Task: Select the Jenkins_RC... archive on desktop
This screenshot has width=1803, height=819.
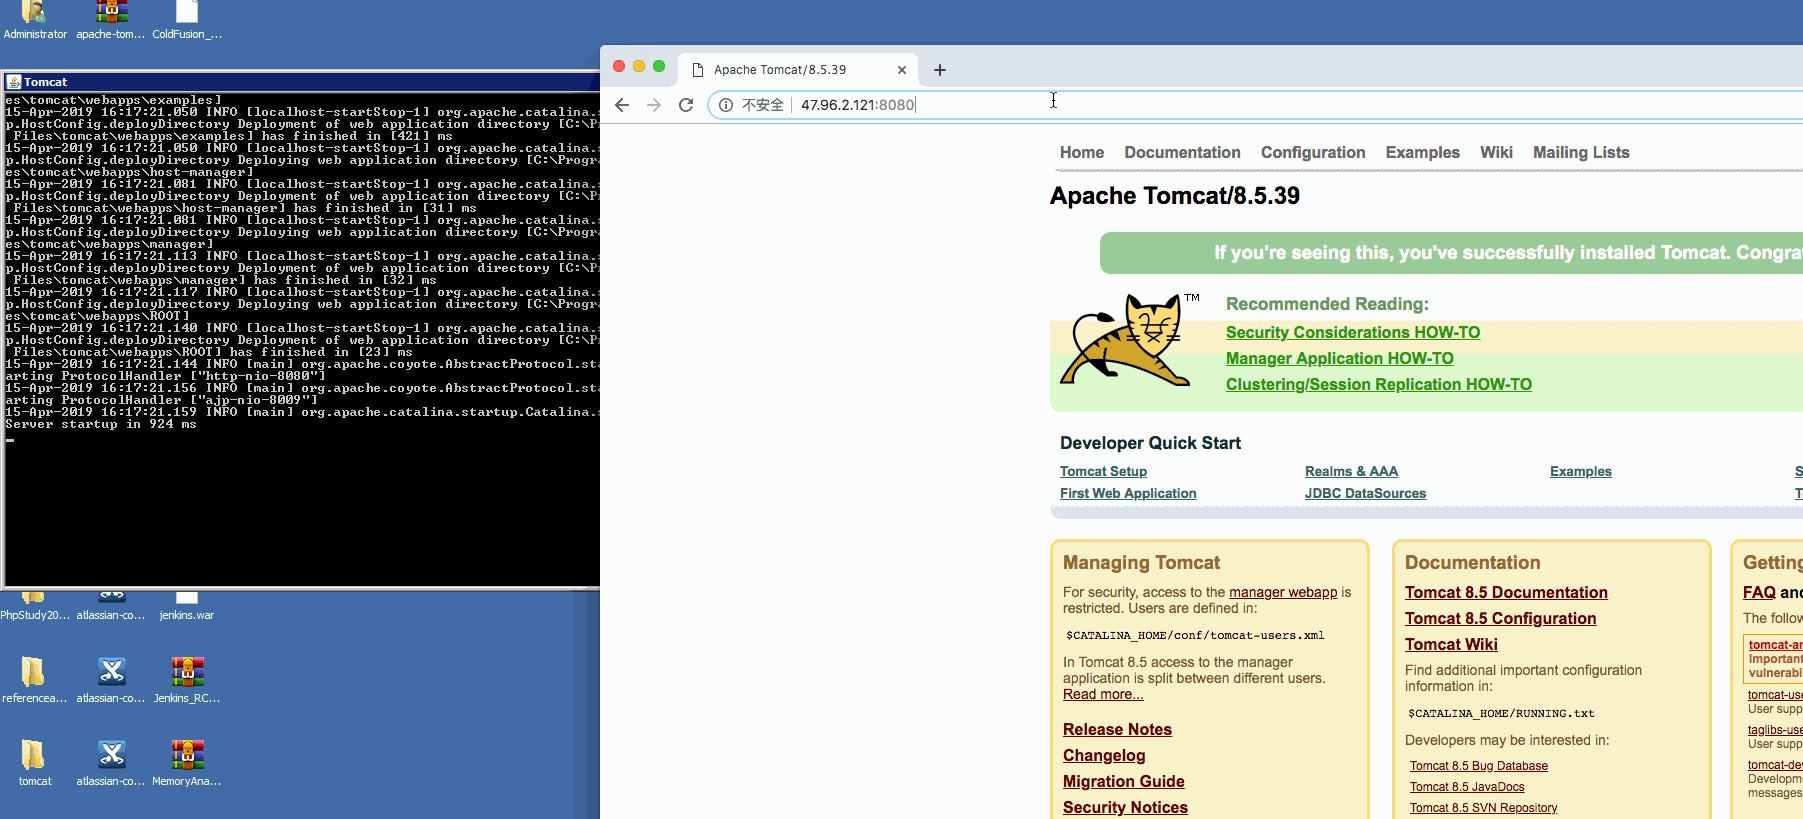Action: (x=187, y=680)
